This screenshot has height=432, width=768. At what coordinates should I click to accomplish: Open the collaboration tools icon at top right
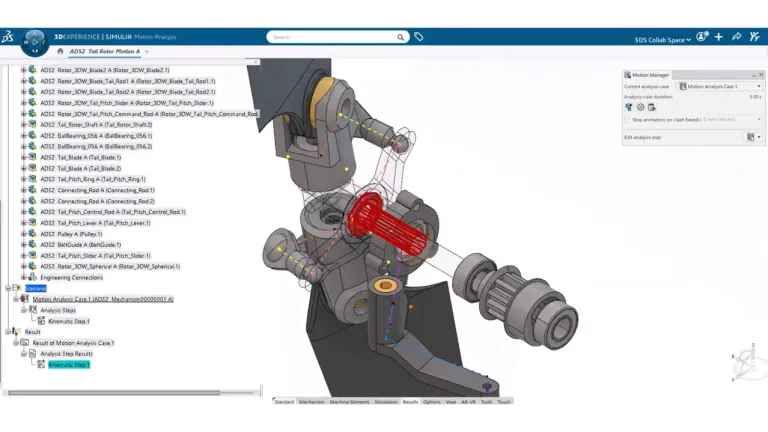(755, 37)
